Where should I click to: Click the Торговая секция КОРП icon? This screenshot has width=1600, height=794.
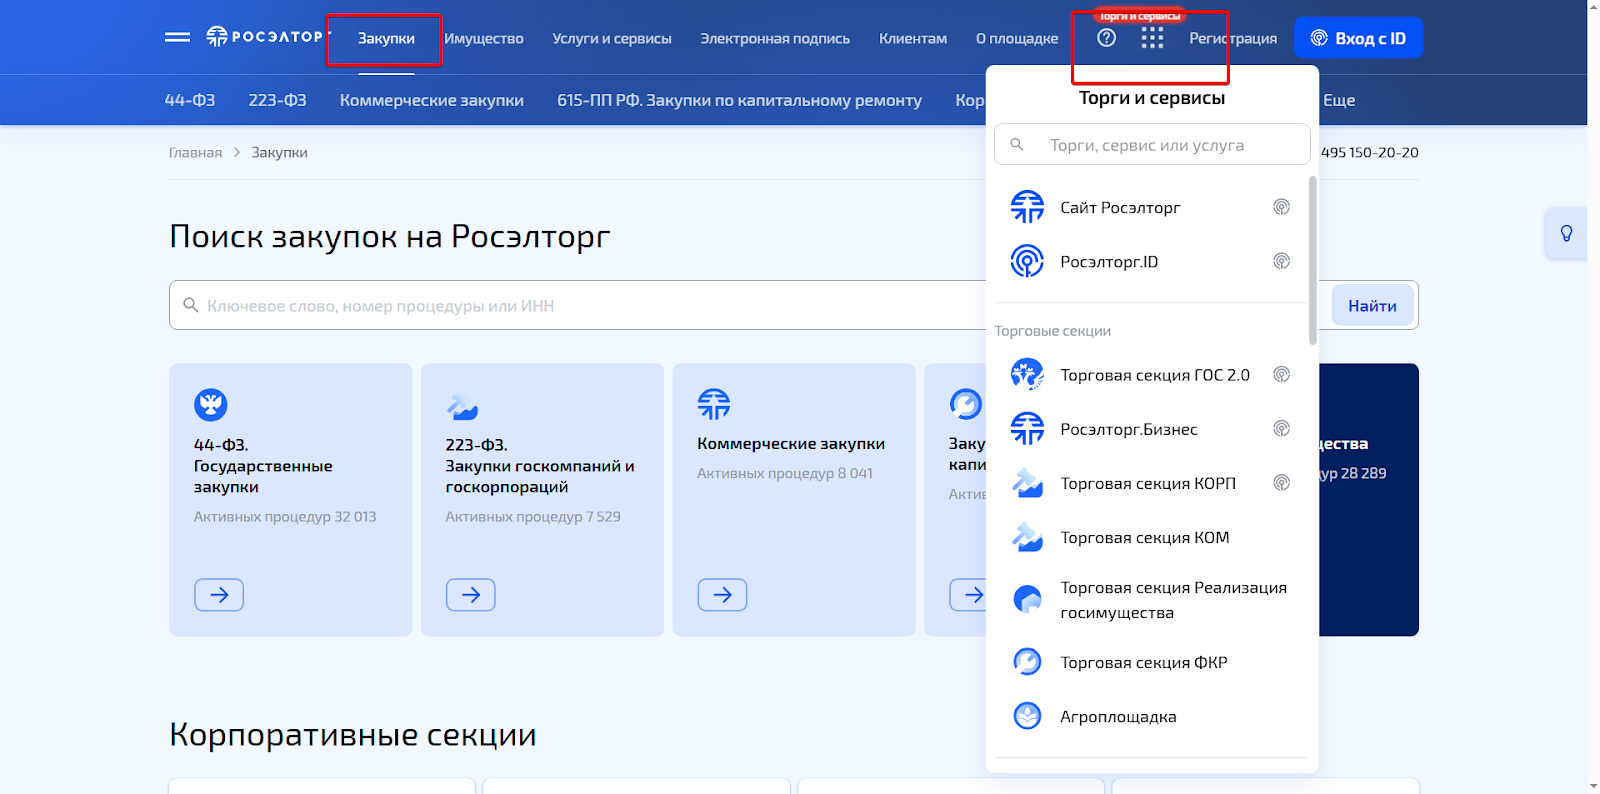[1027, 483]
